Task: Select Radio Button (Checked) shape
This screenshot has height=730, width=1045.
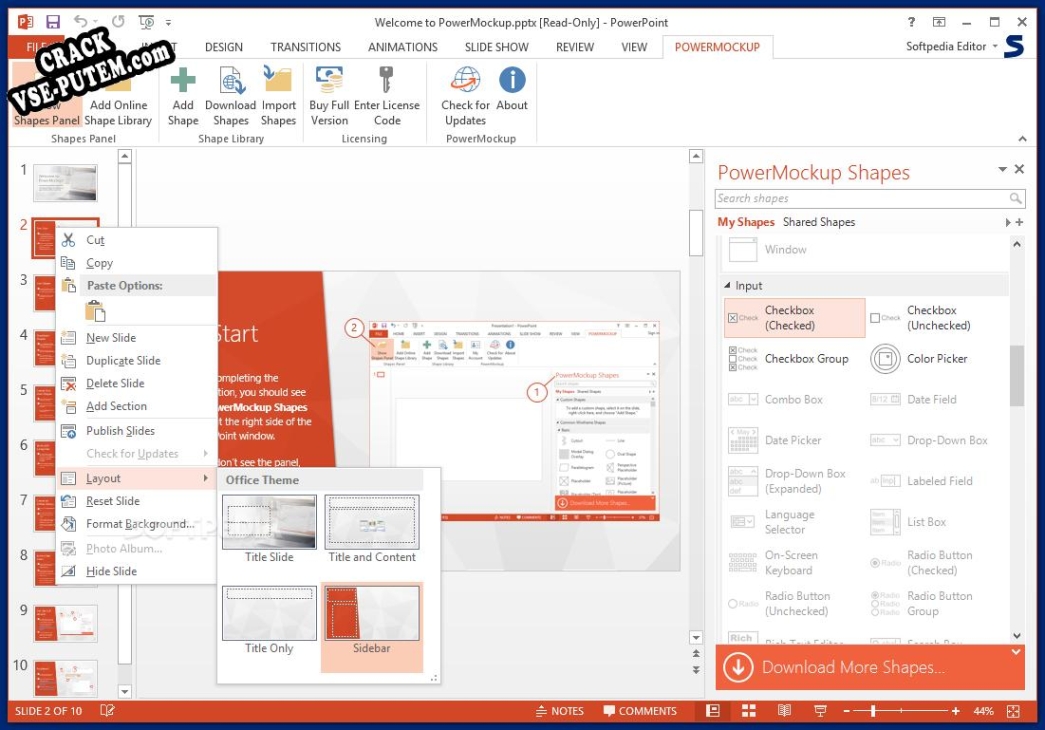Action: click(x=938, y=563)
